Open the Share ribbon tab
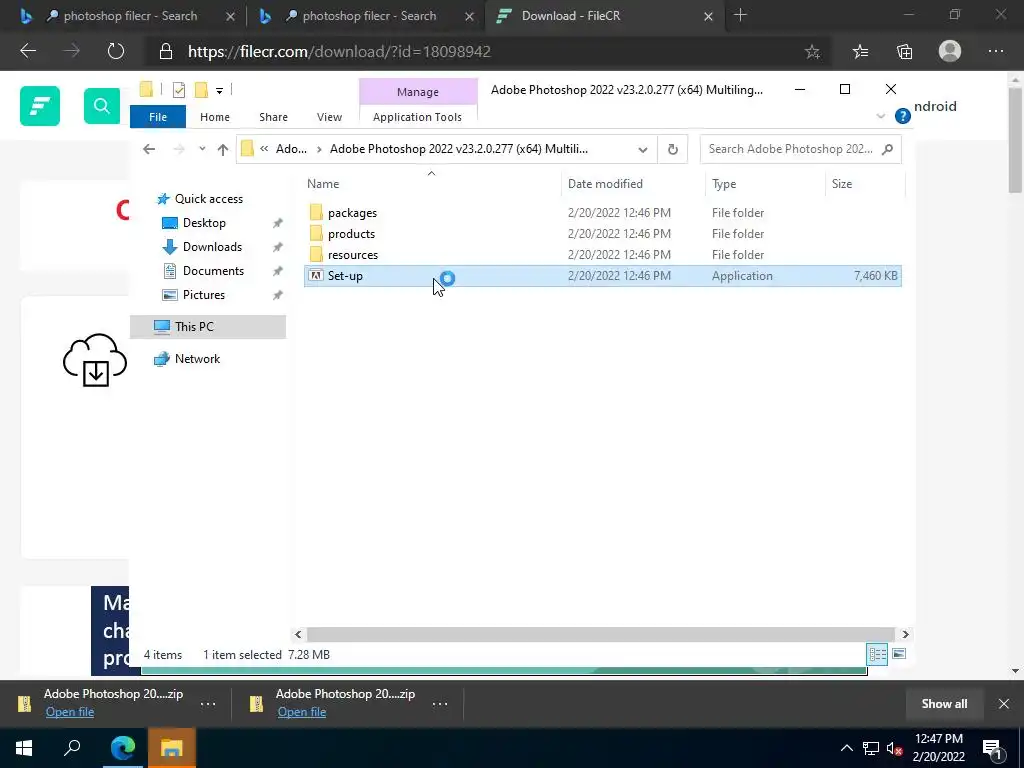 [x=273, y=117]
